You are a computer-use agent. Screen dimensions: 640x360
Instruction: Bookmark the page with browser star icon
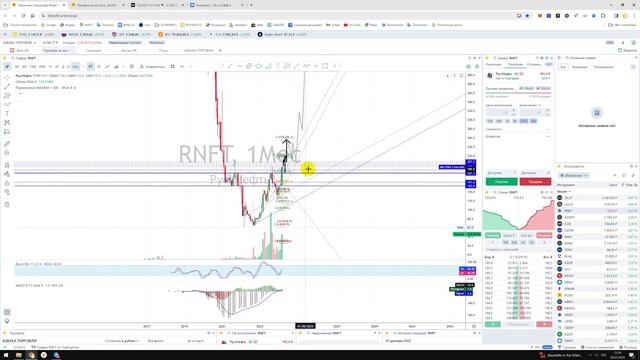(x=527, y=16)
